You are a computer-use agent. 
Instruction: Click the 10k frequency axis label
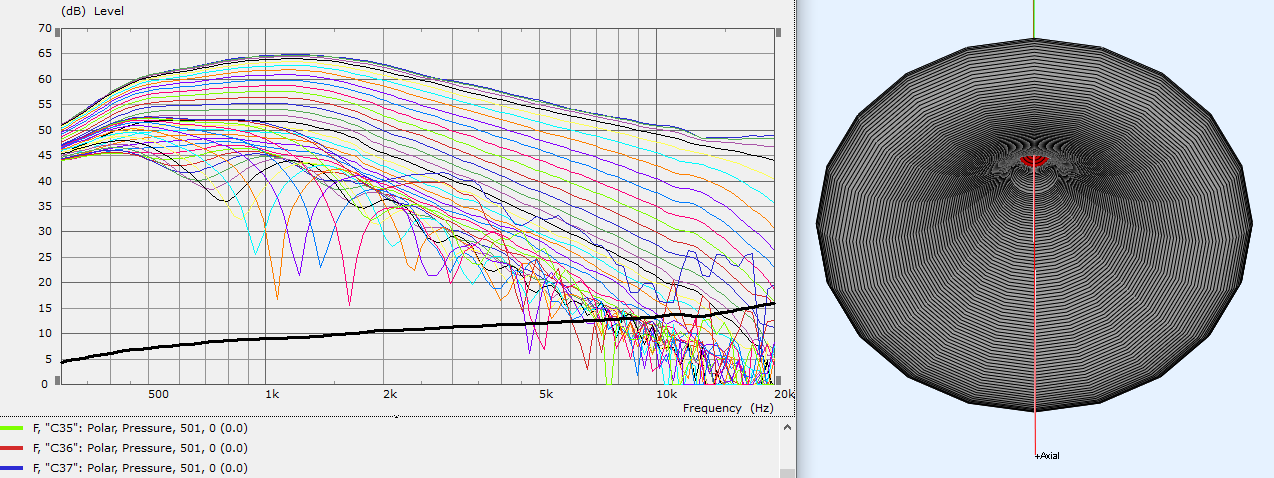pos(666,394)
